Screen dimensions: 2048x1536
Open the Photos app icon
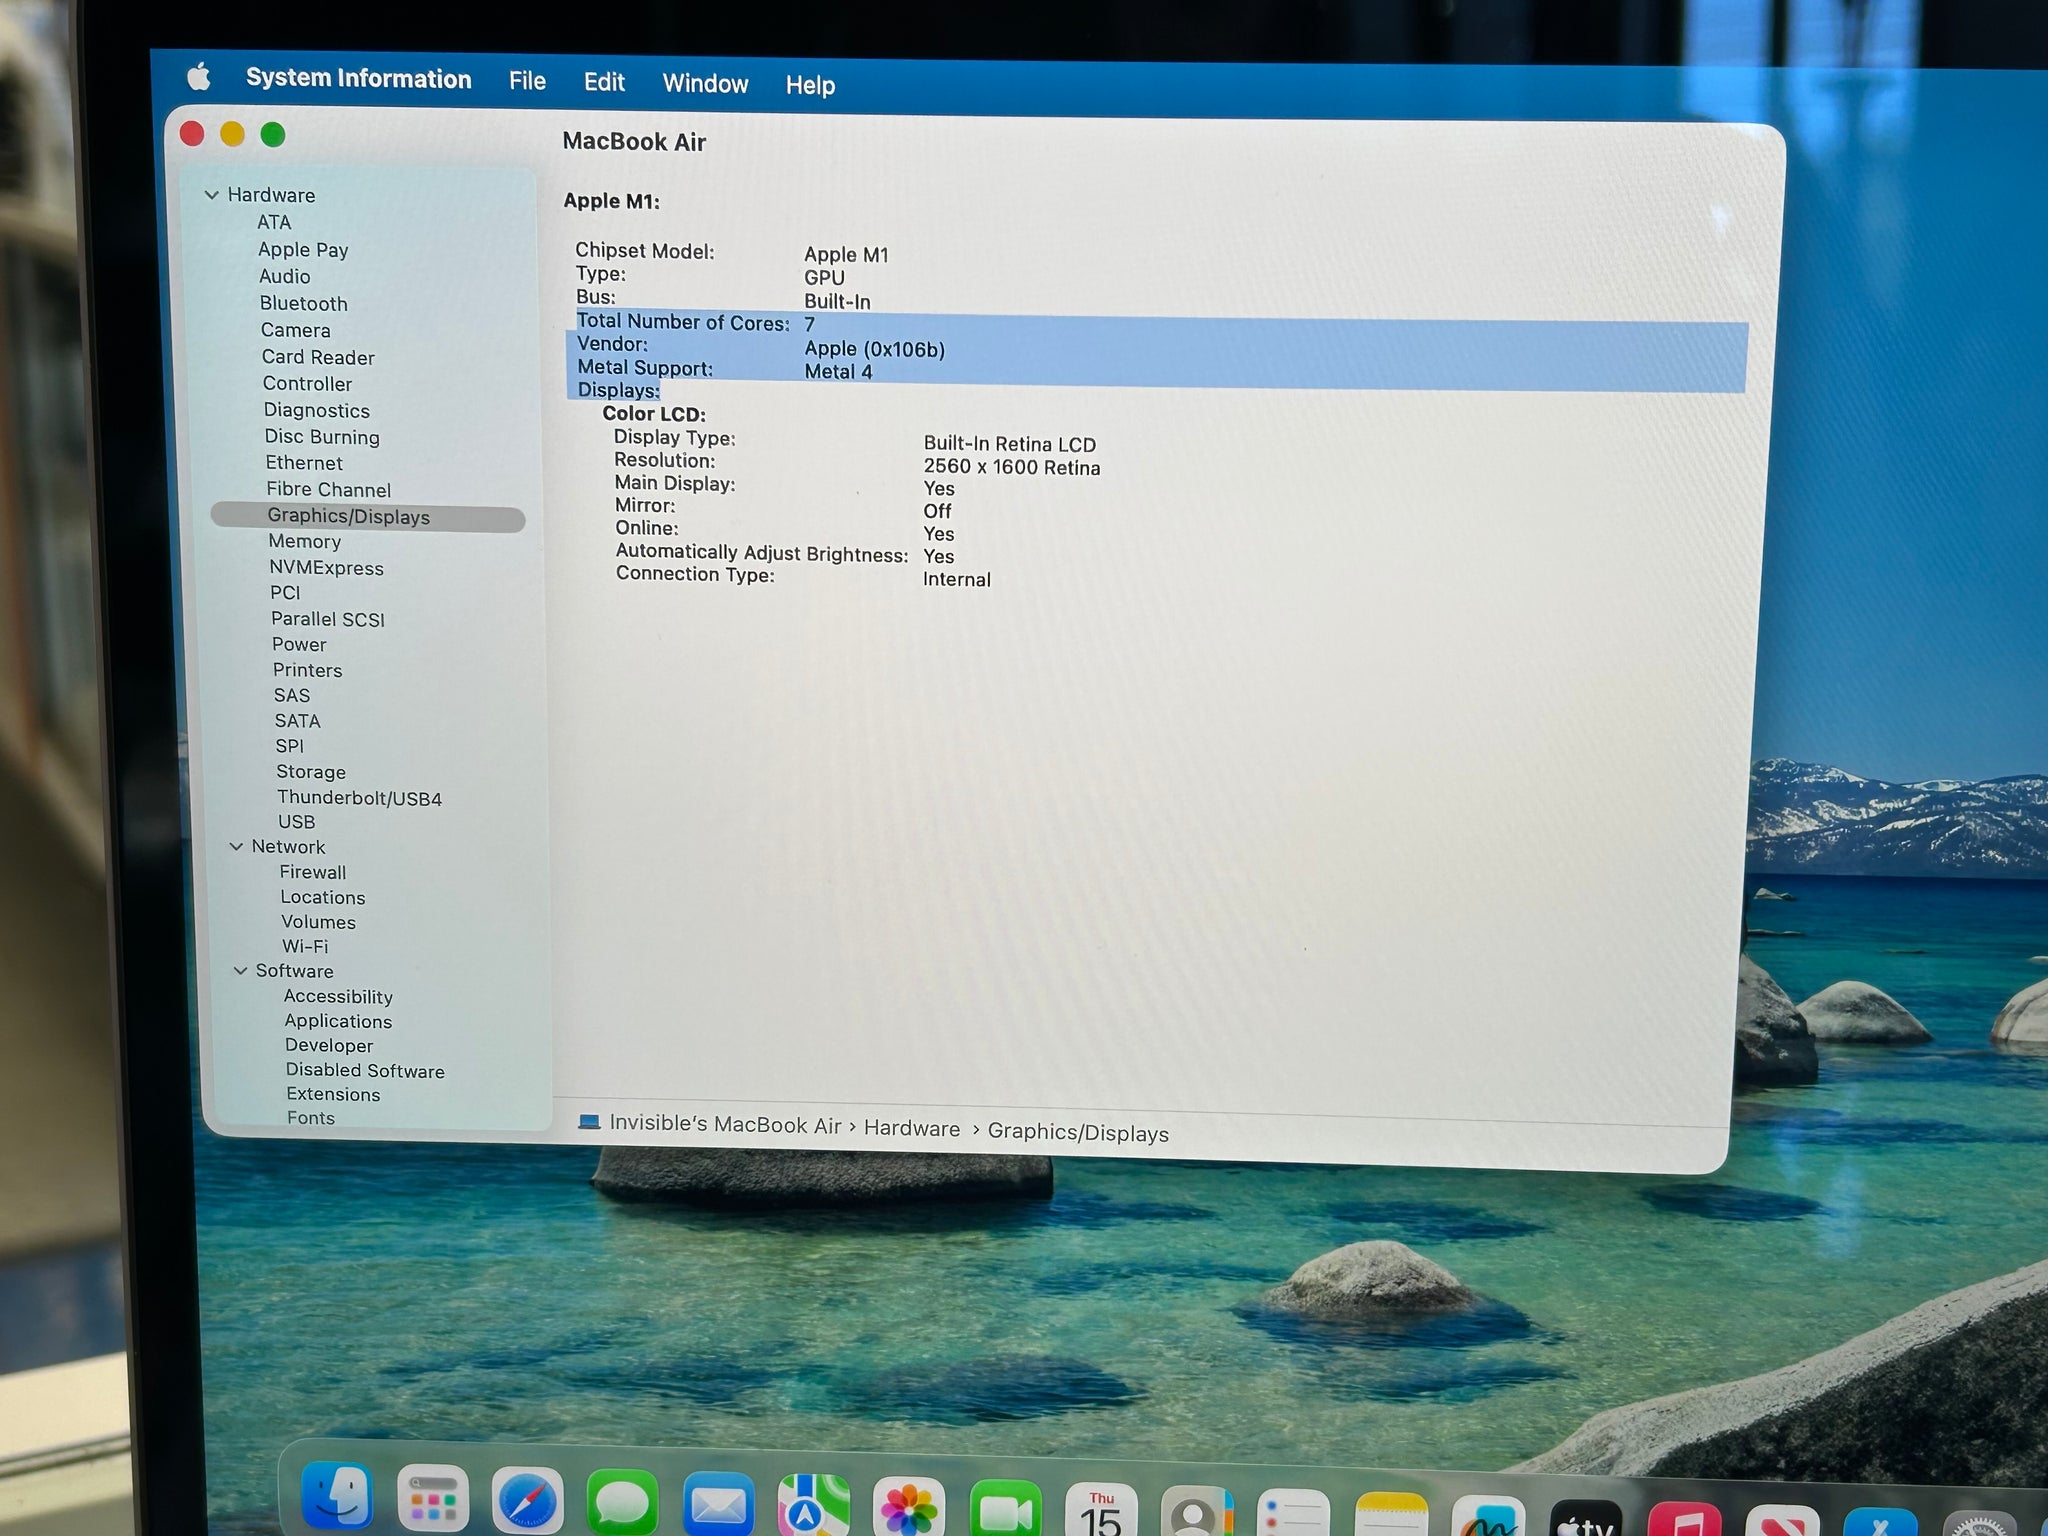pyautogui.click(x=908, y=1510)
